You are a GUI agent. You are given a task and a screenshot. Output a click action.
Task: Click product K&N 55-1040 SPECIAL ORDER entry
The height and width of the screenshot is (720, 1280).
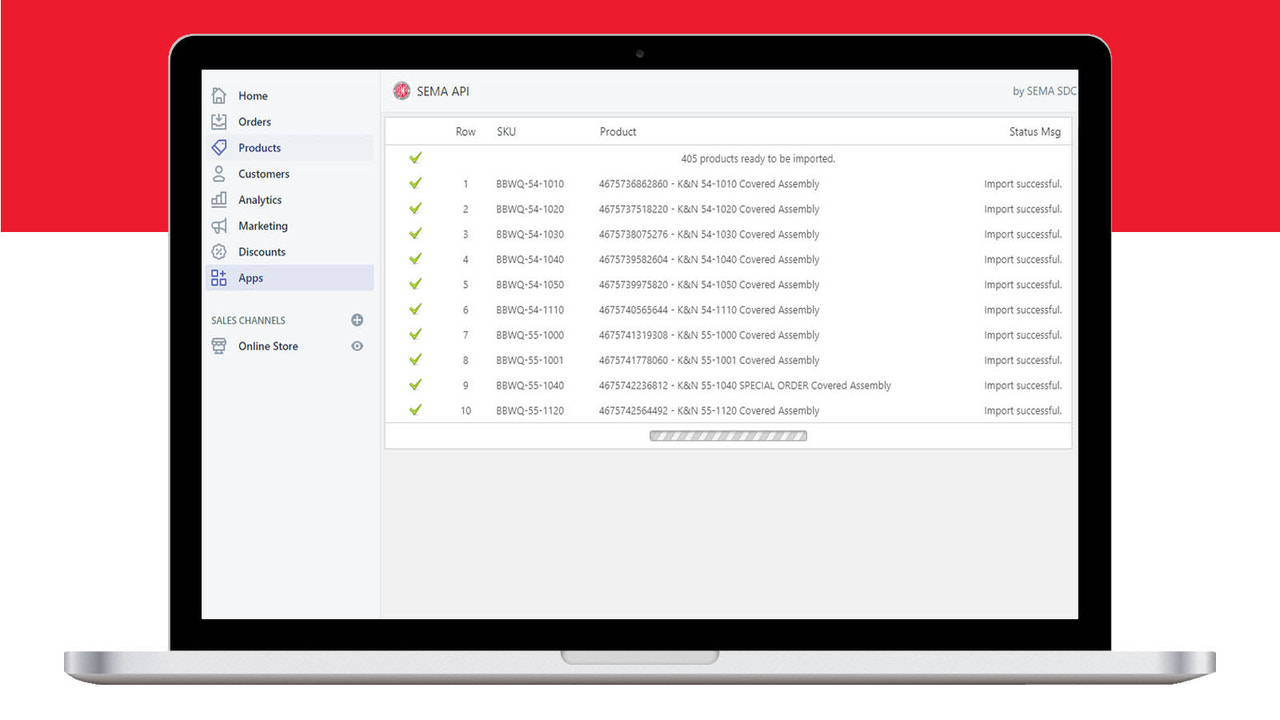coord(745,385)
